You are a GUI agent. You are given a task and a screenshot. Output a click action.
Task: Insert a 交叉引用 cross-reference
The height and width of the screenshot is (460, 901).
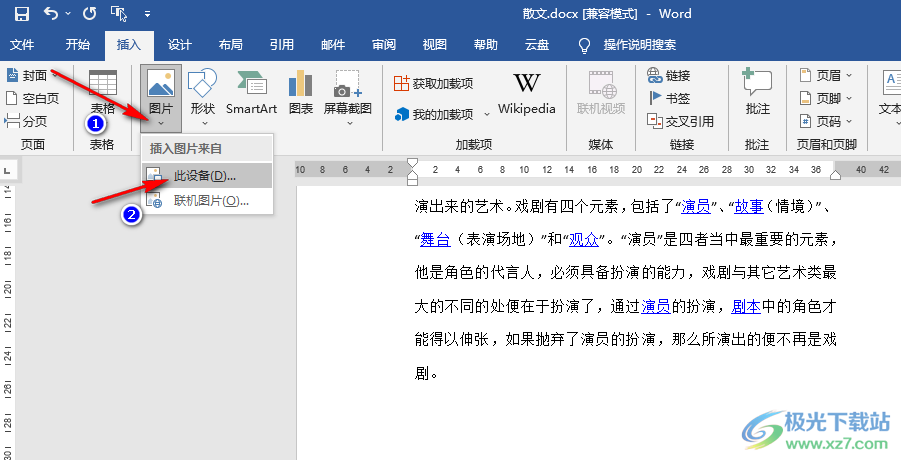[x=680, y=121]
